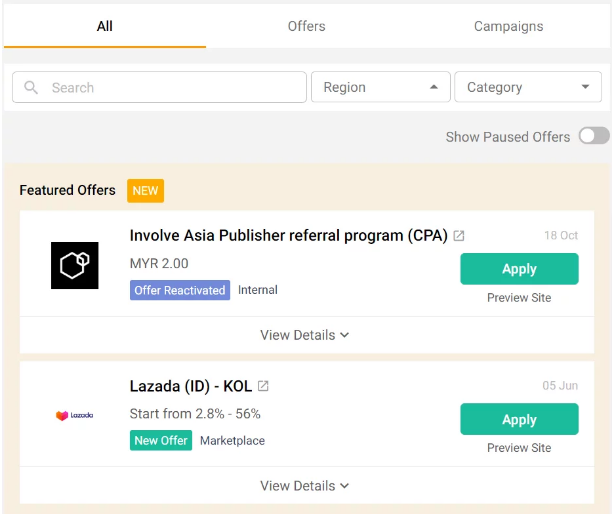612x514 pixels.
Task: Open Lazada (ID) - KOL external link icon
Action: pyautogui.click(x=263, y=386)
